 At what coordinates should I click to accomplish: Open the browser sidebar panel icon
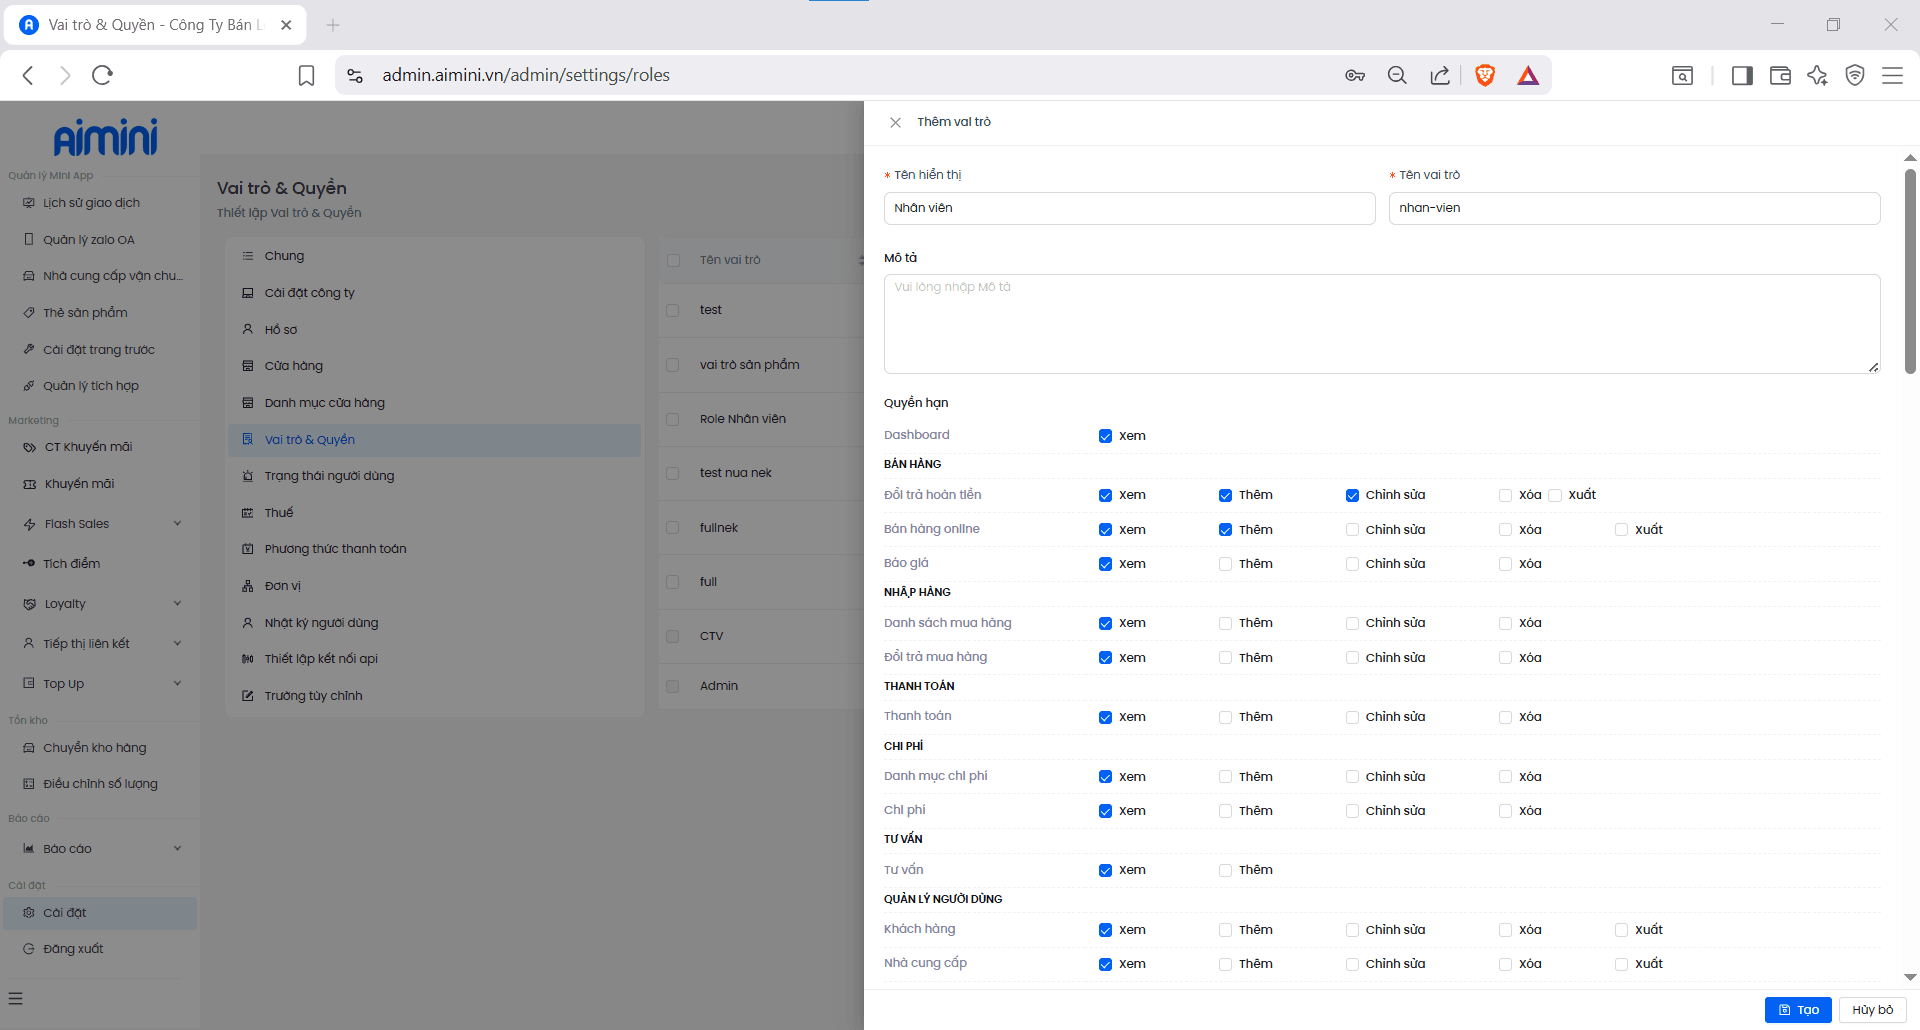(1742, 75)
